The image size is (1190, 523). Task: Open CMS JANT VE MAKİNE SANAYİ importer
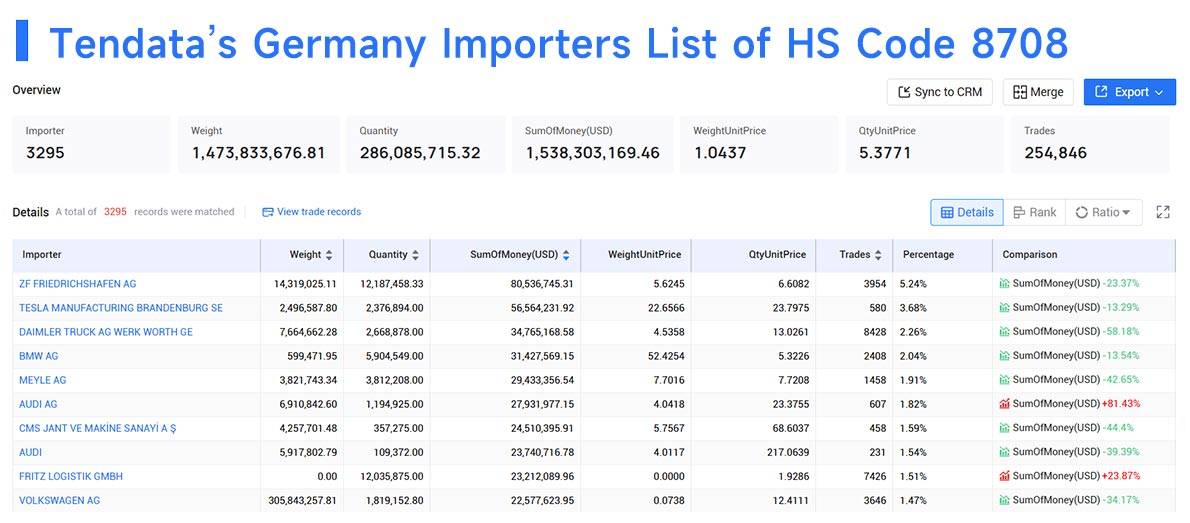(97, 428)
